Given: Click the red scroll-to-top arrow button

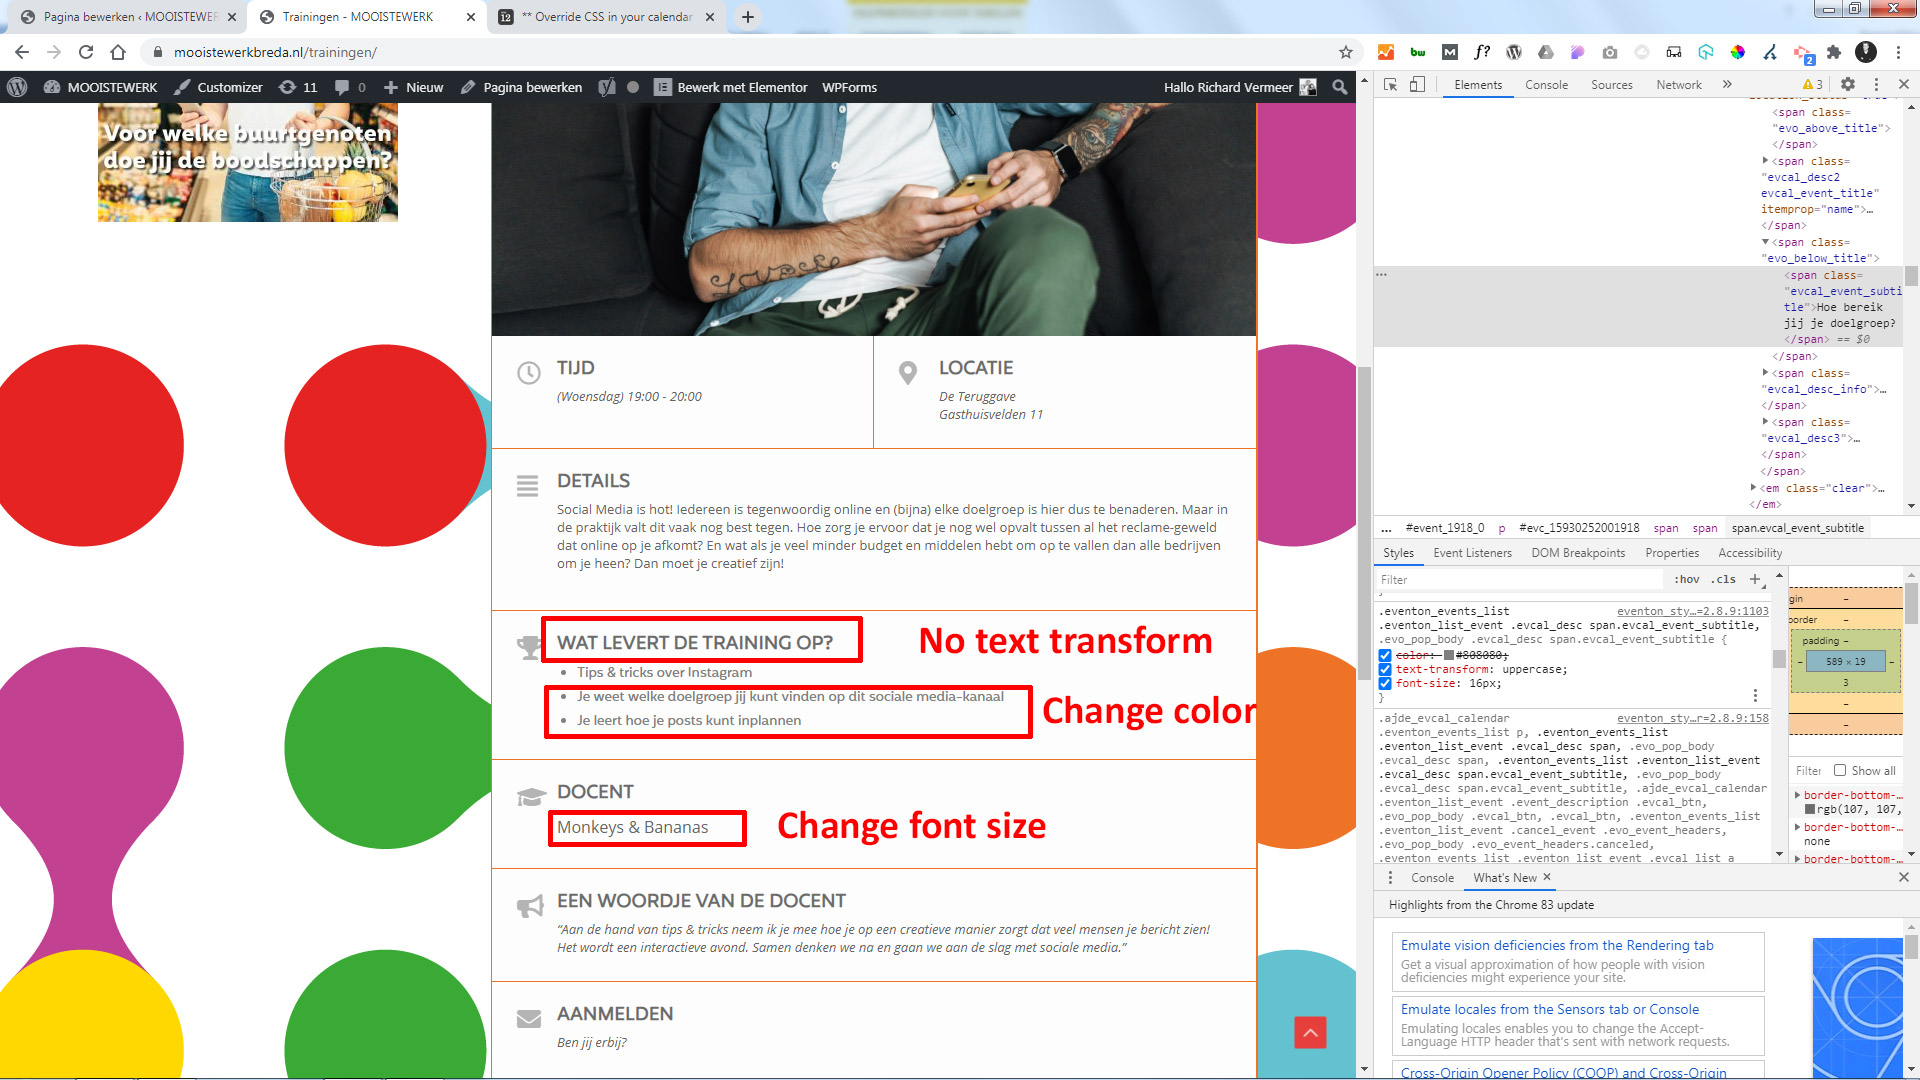Looking at the screenshot, I should [x=1310, y=1032].
